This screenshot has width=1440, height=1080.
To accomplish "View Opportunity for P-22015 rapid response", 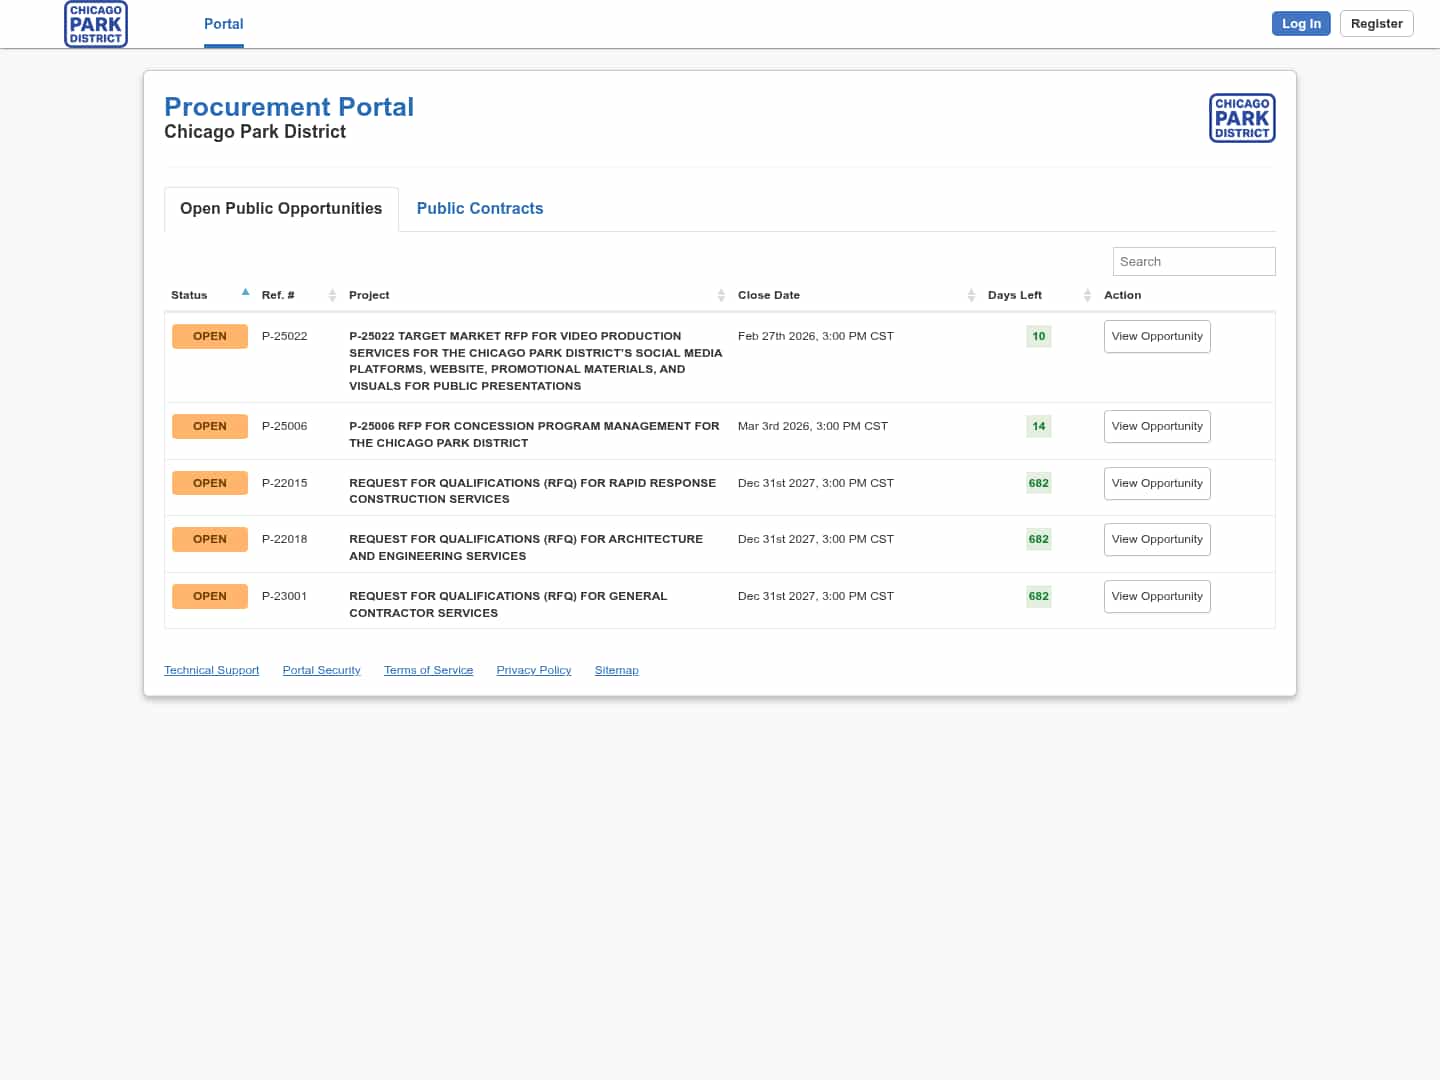I will (1157, 484).
